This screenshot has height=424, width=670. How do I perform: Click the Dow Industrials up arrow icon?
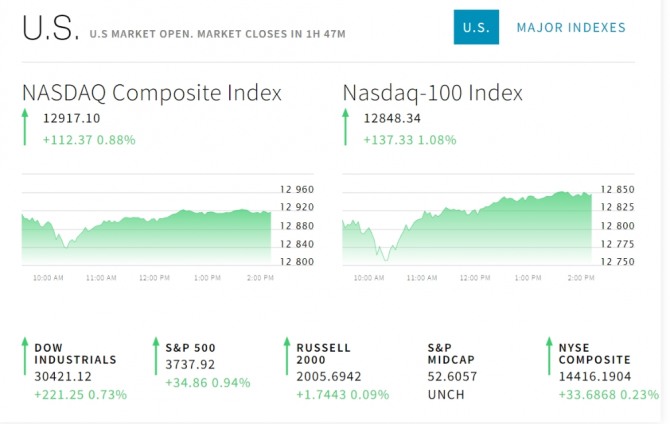[x=25, y=357]
